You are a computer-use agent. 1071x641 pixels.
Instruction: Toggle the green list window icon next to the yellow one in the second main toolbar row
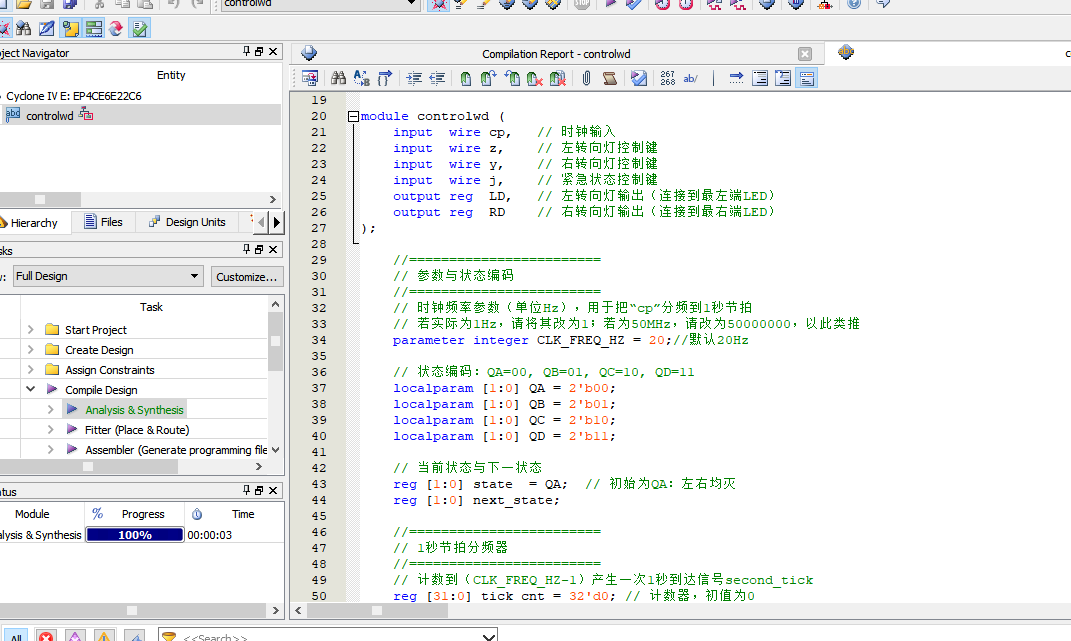(x=94, y=29)
